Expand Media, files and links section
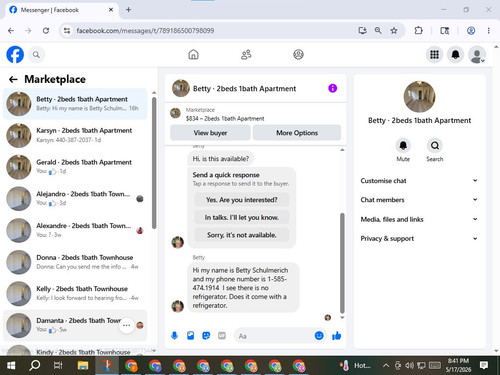Screen dimensions: 500x375 [x=419, y=219]
